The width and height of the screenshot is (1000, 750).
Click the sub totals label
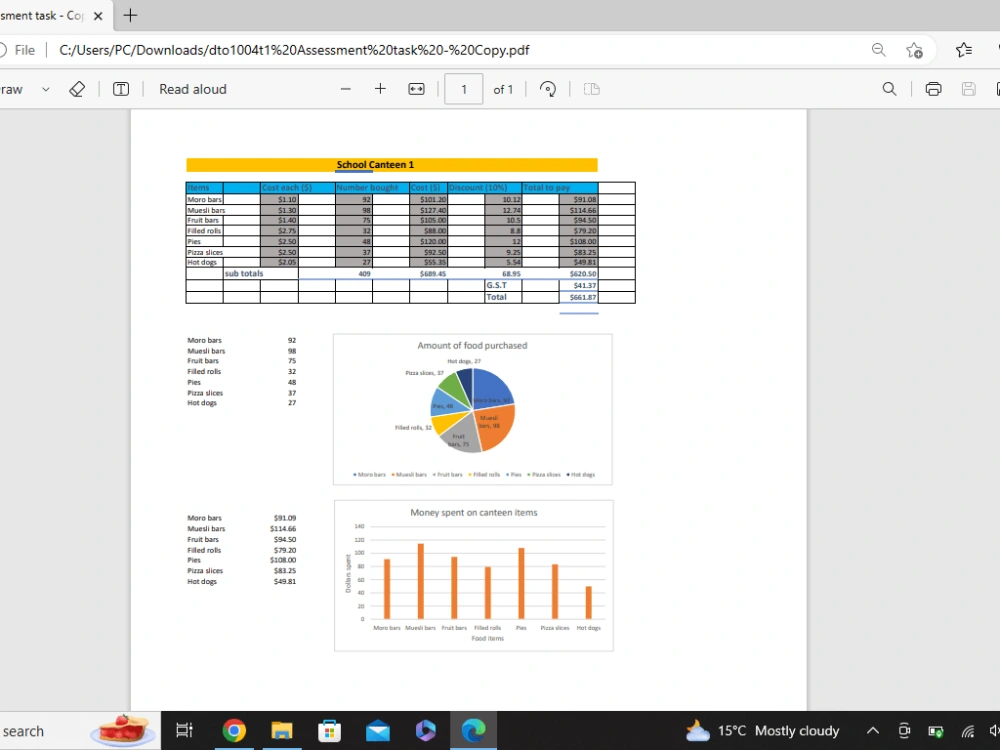coord(244,274)
